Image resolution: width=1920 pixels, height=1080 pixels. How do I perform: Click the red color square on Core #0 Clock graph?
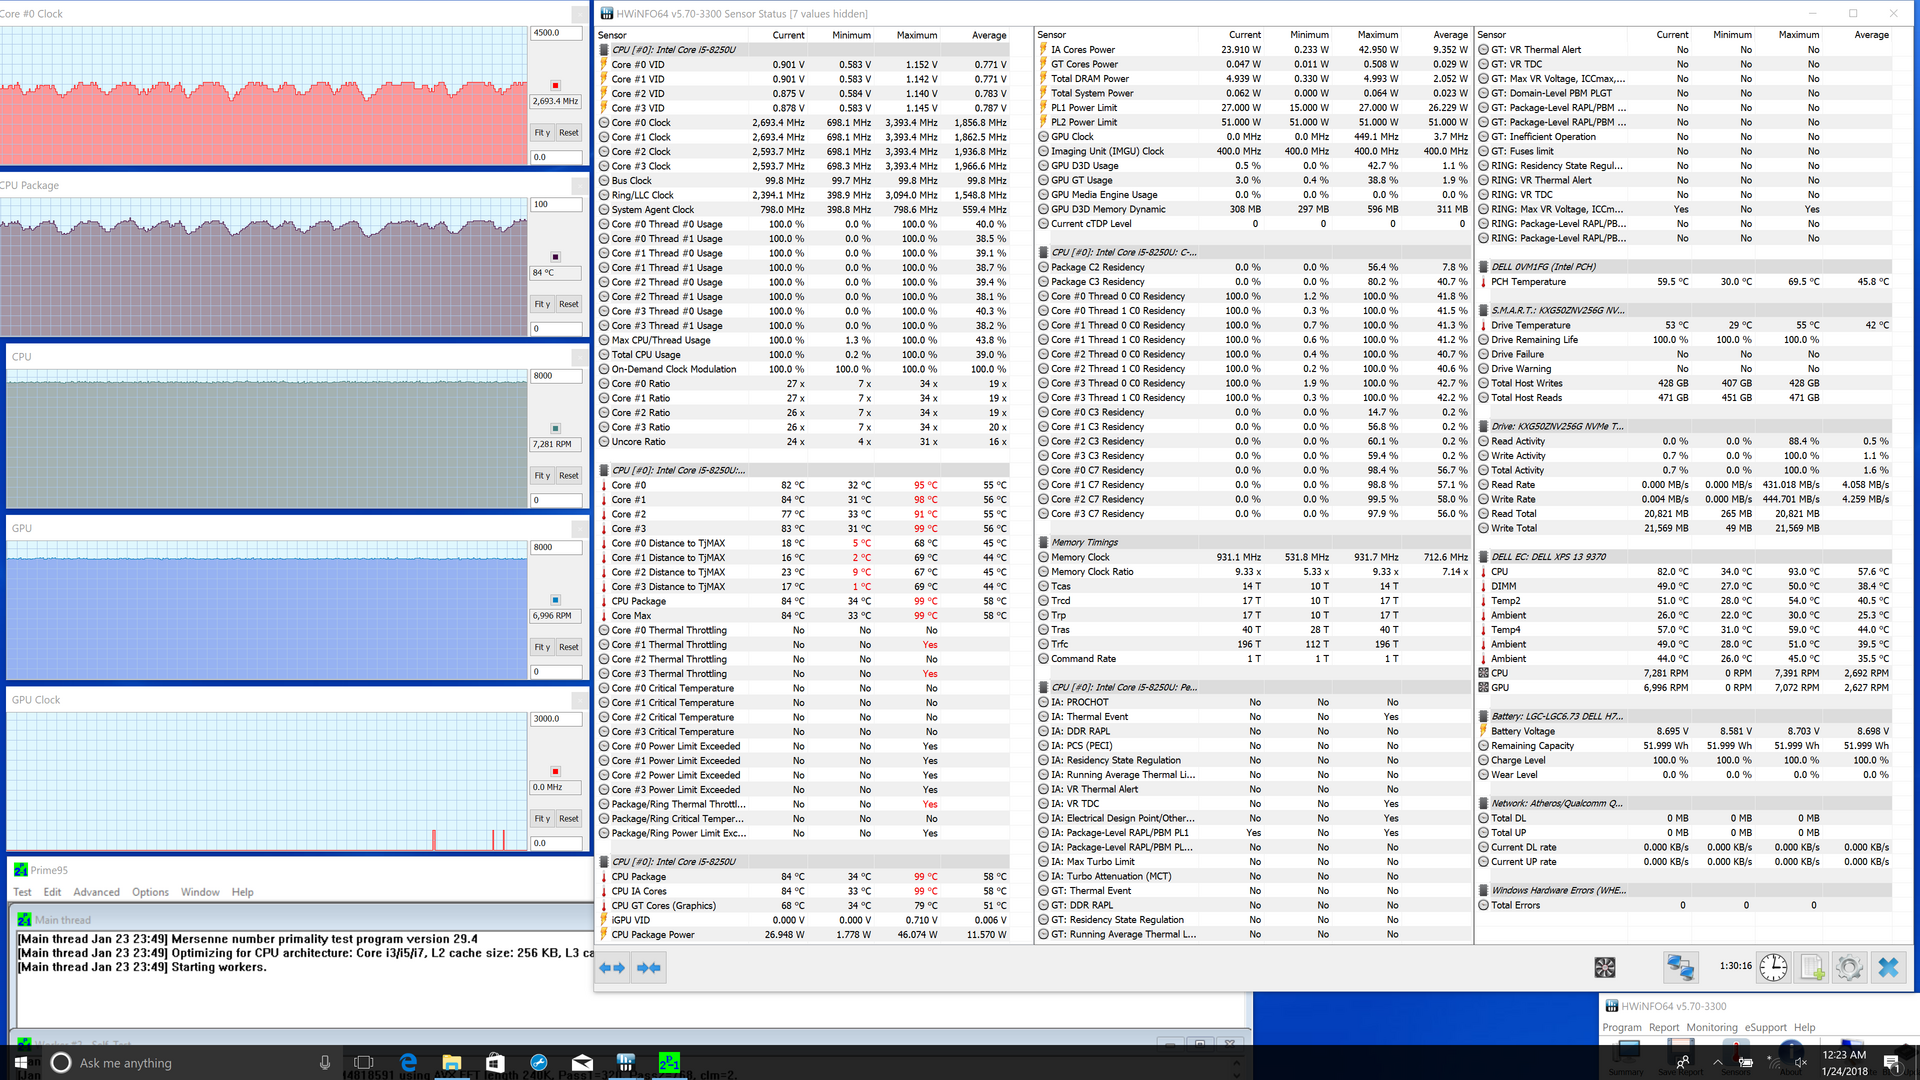coord(556,85)
